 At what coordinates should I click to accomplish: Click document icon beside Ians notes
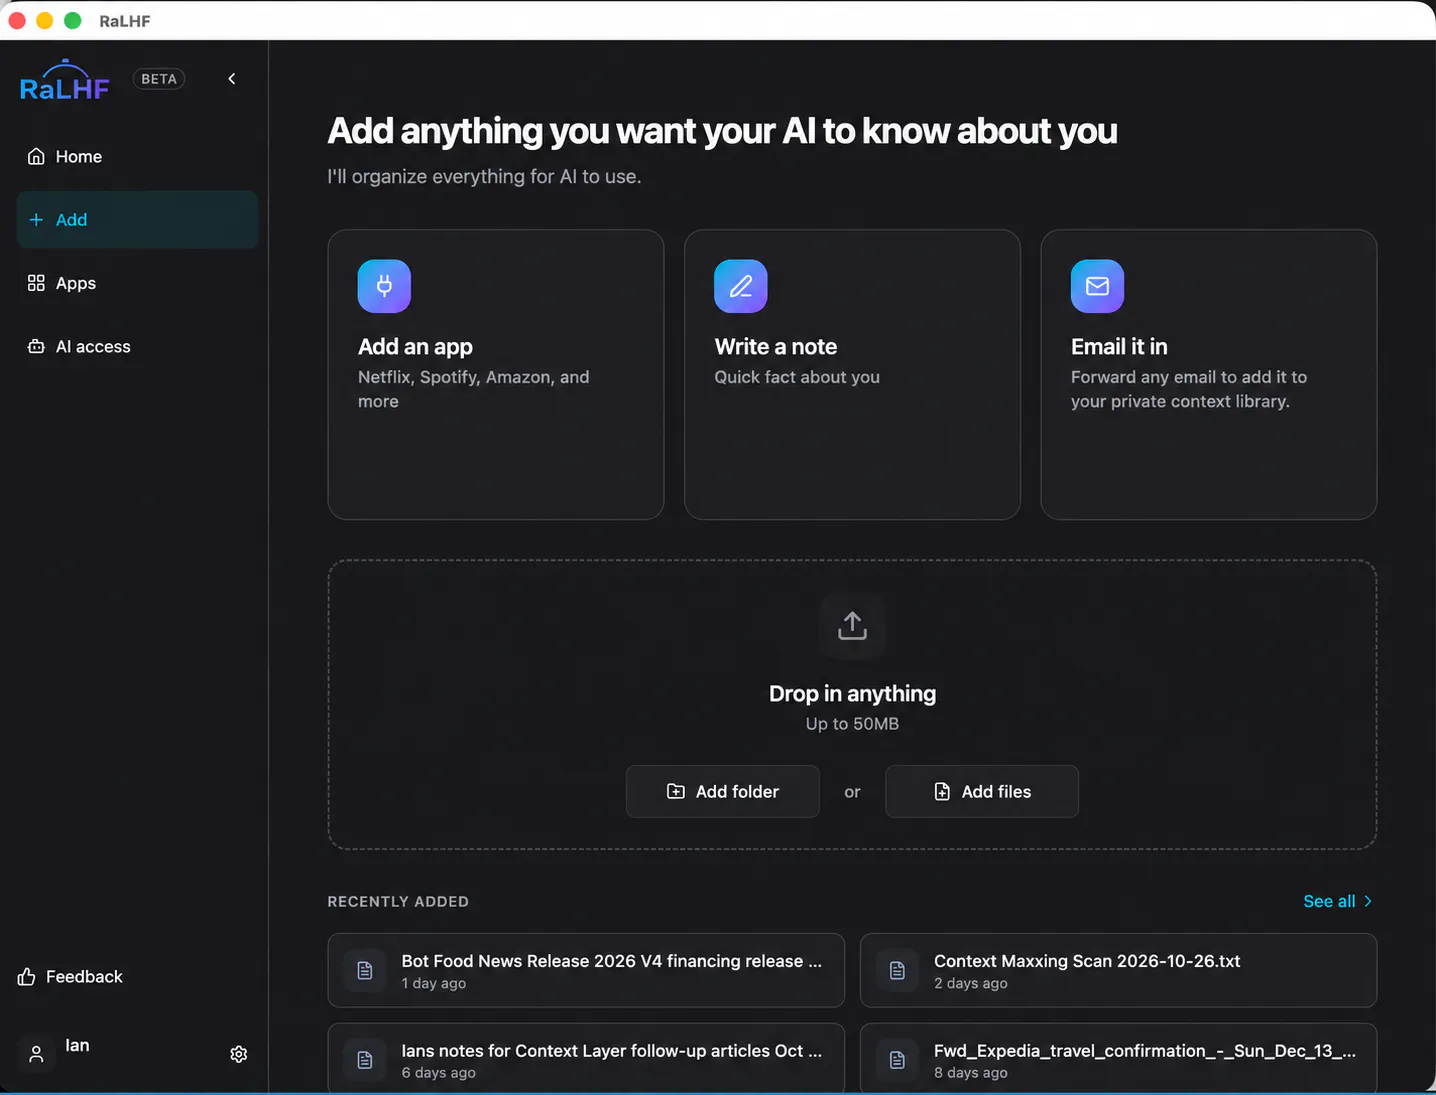365,1060
